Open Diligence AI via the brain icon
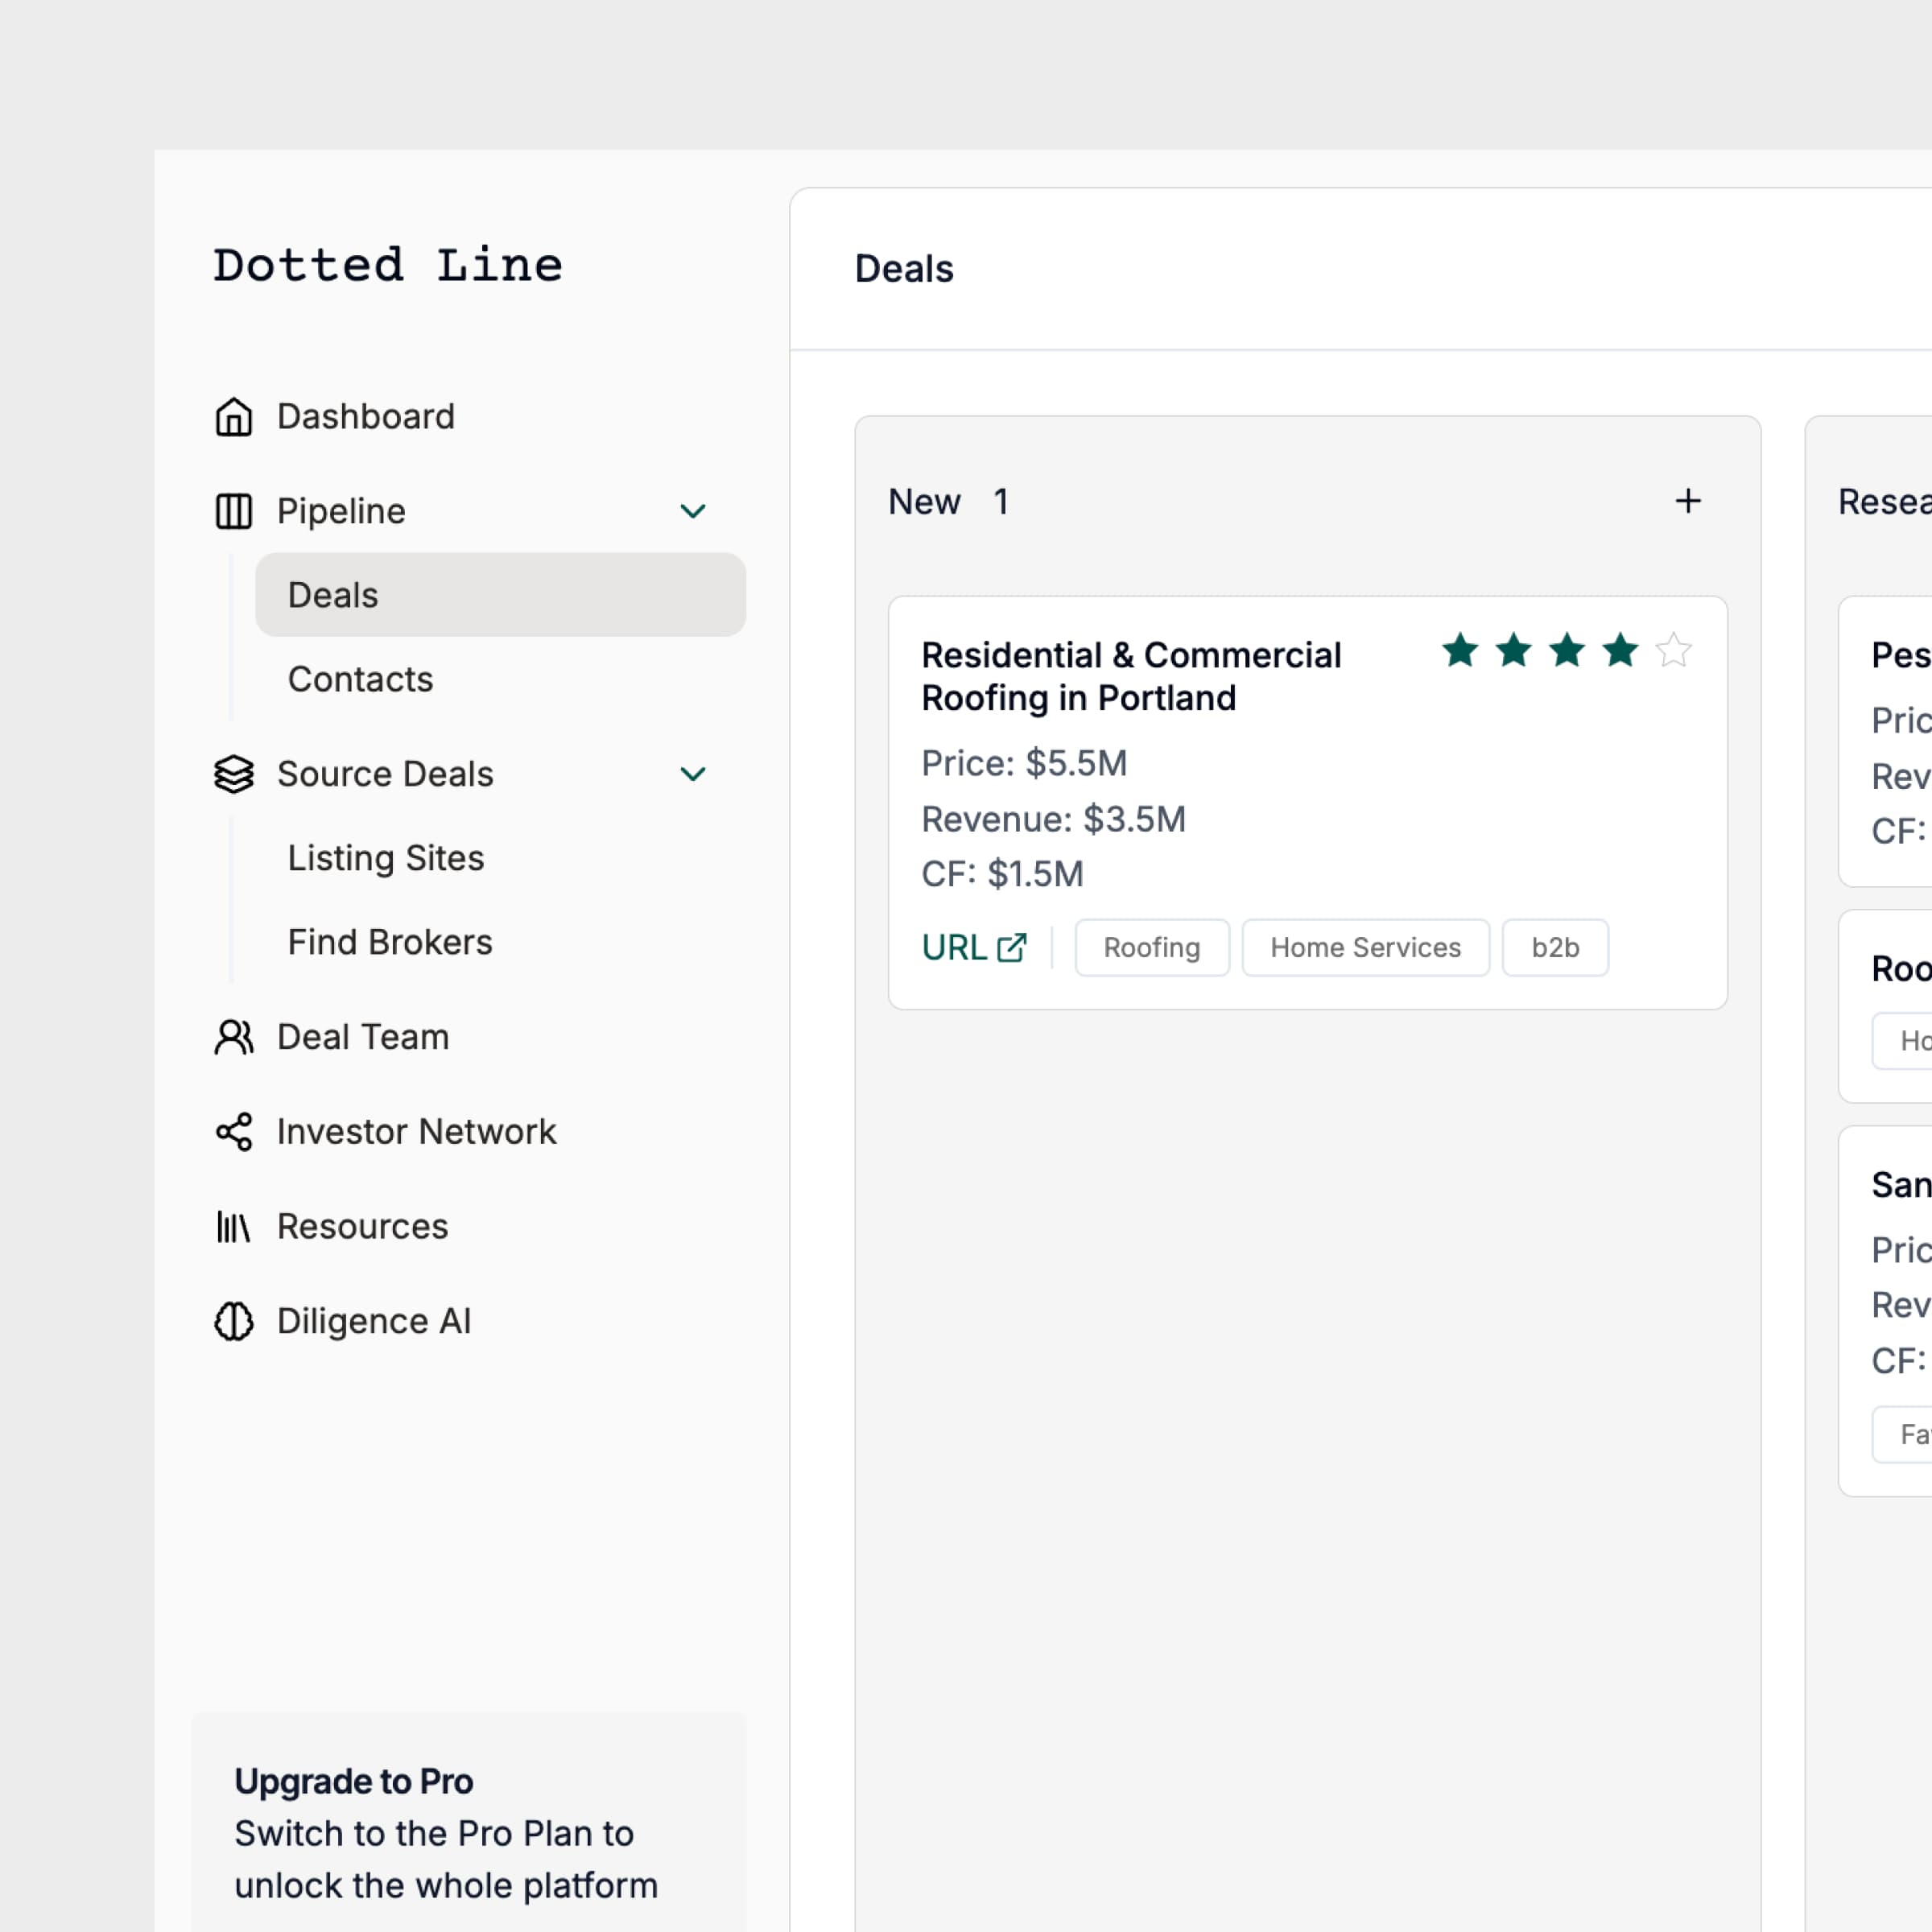Viewport: 1932px width, 1932px height. pos(233,1321)
